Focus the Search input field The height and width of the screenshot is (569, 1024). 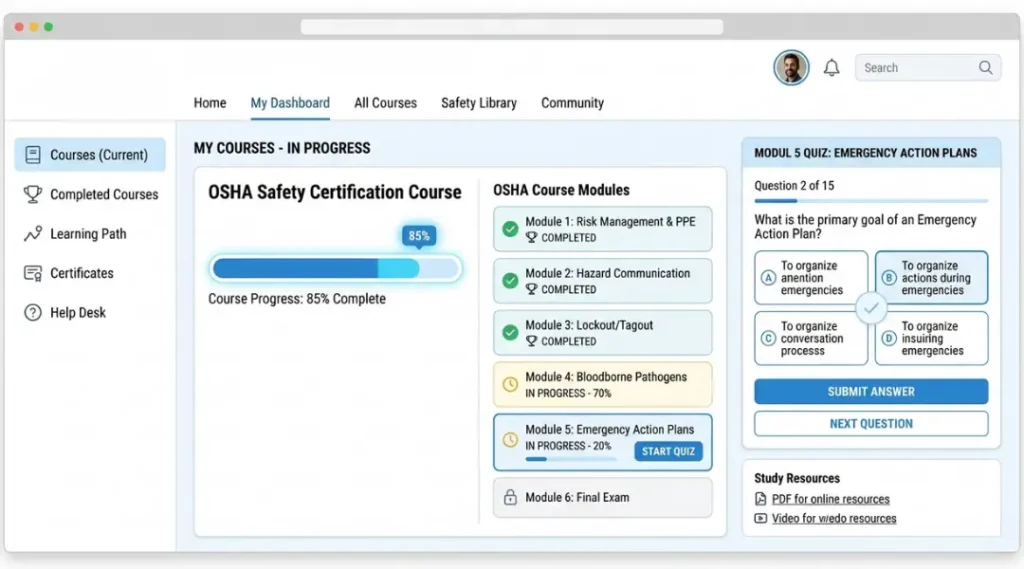coord(927,67)
